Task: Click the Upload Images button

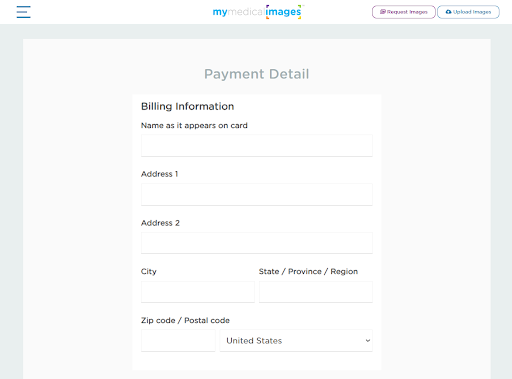Action: 468,12
